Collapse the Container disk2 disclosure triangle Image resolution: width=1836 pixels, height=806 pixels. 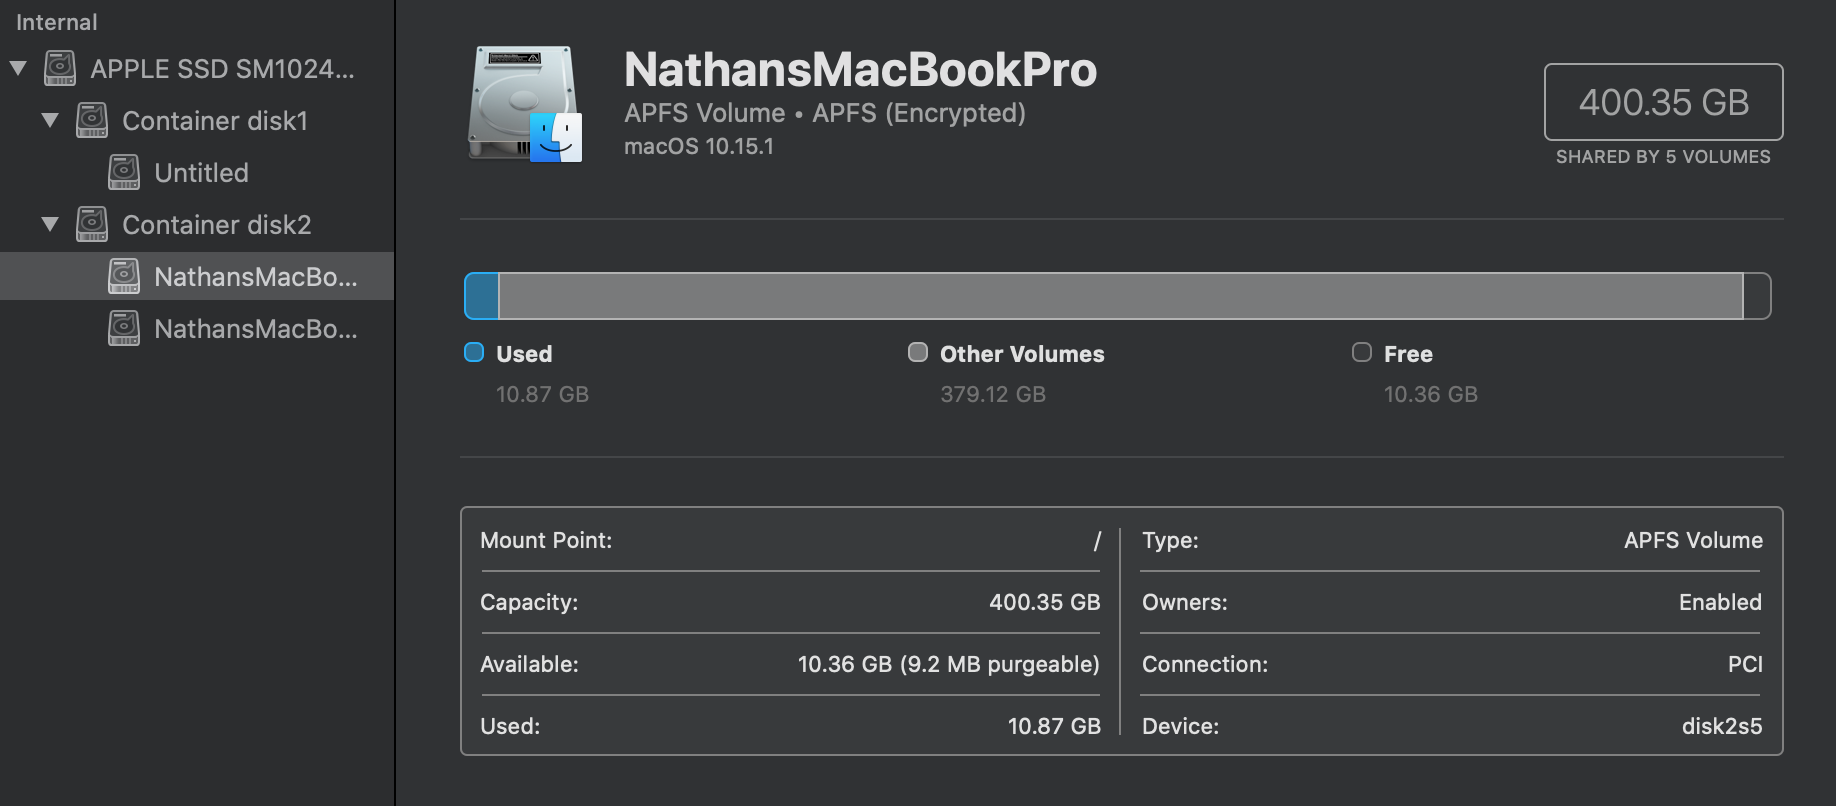coord(50,225)
